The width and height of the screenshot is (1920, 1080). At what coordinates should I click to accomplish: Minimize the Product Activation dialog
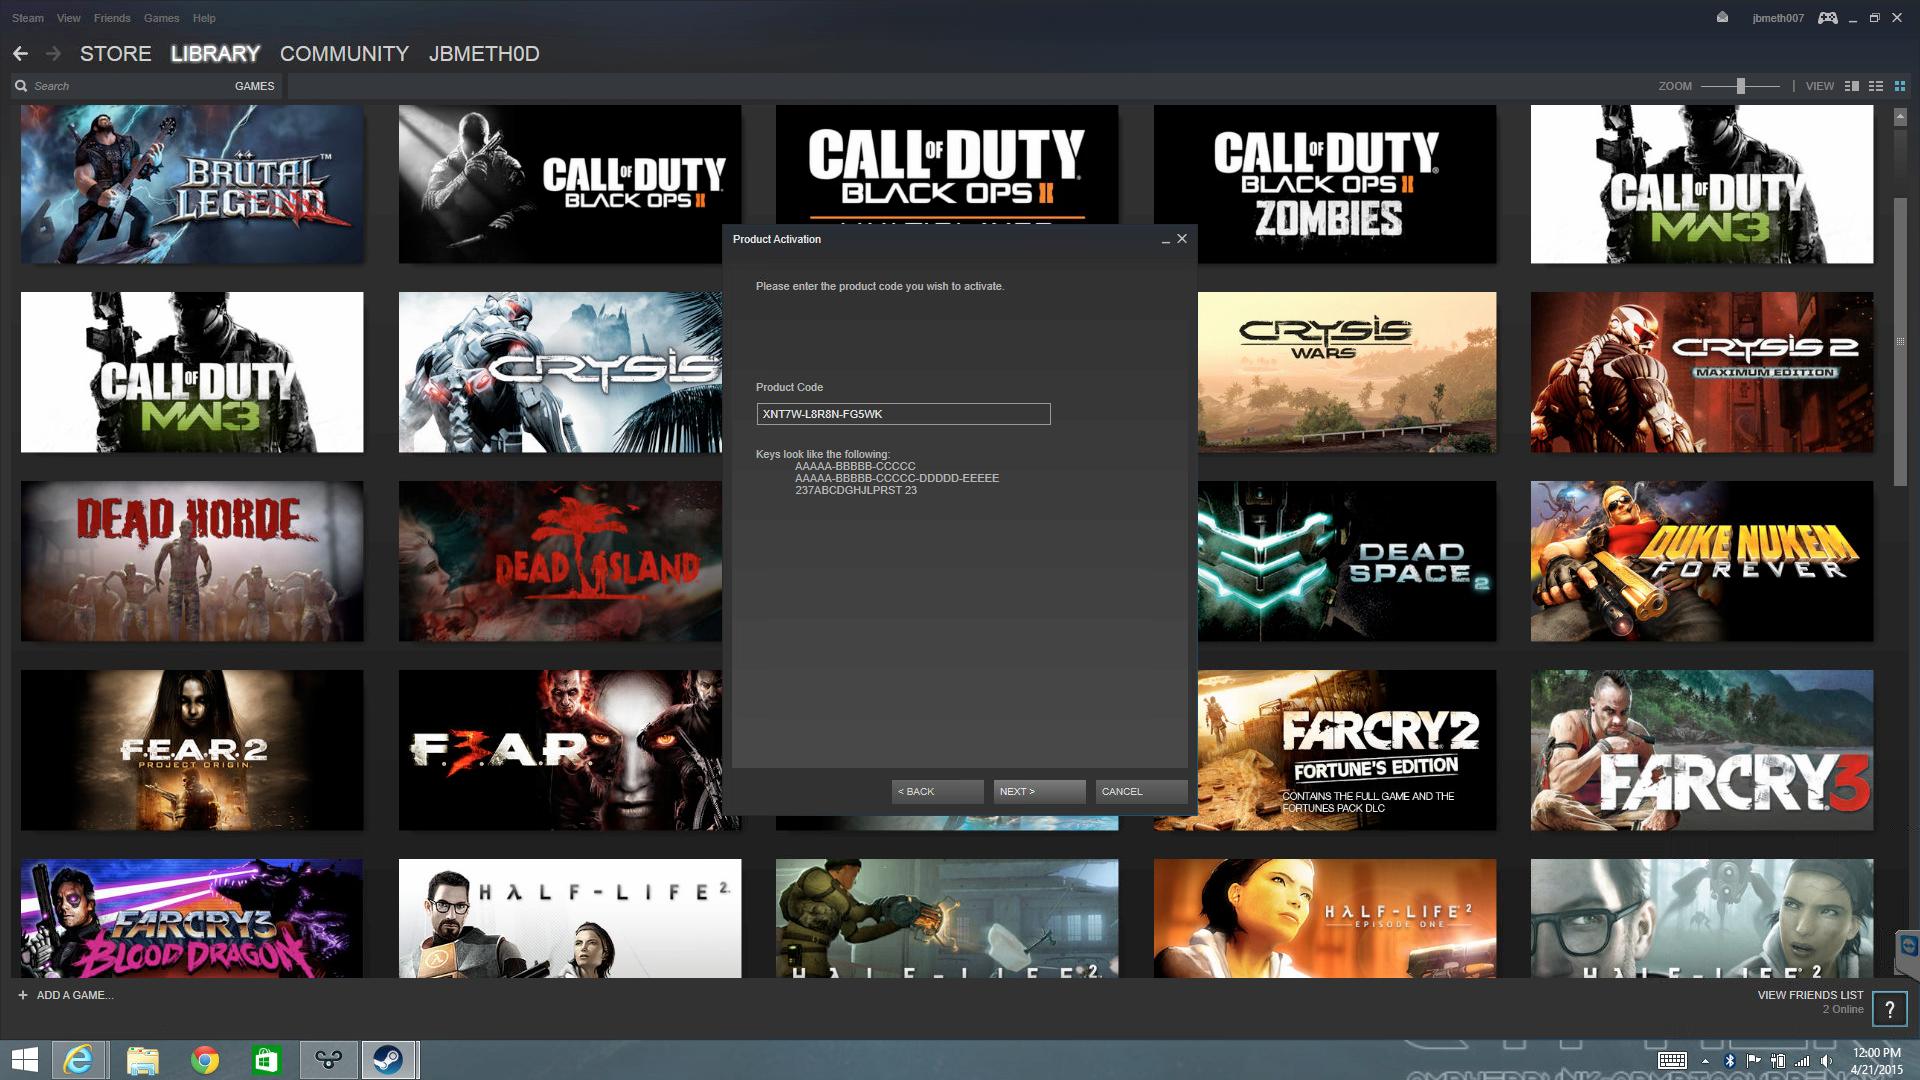point(1165,240)
